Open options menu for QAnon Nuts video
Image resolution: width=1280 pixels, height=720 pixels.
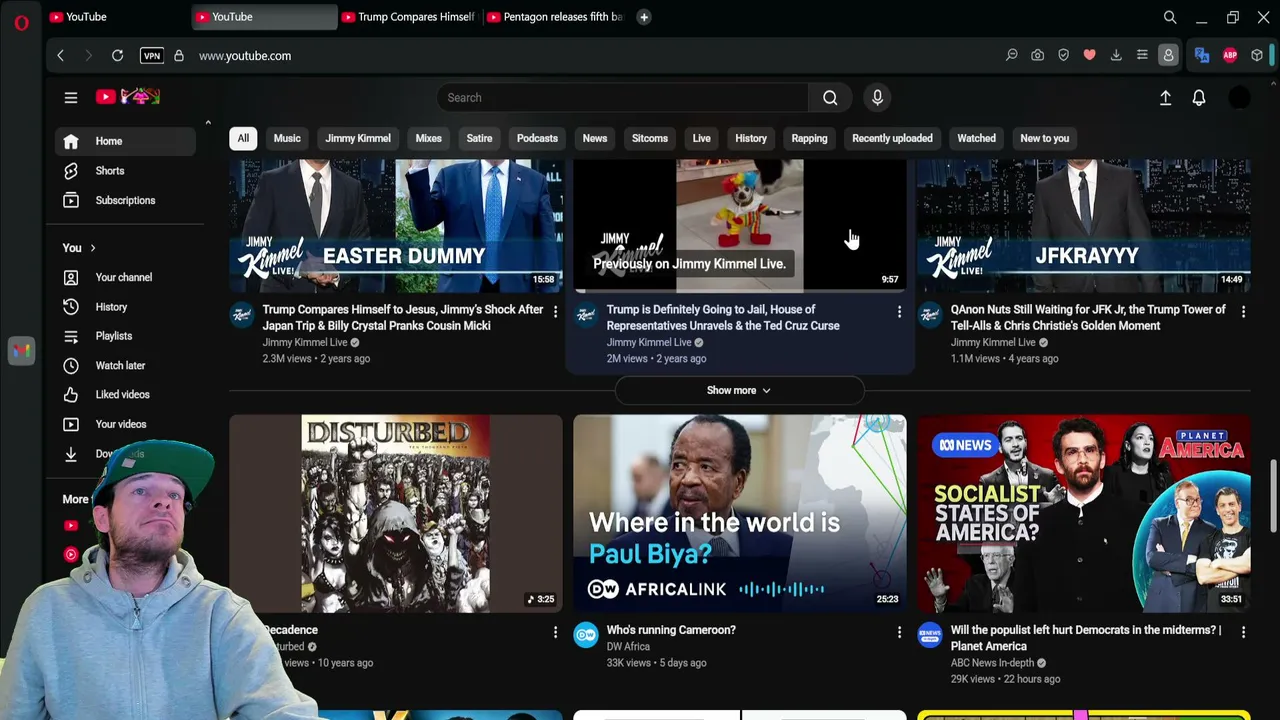pyautogui.click(x=1243, y=312)
